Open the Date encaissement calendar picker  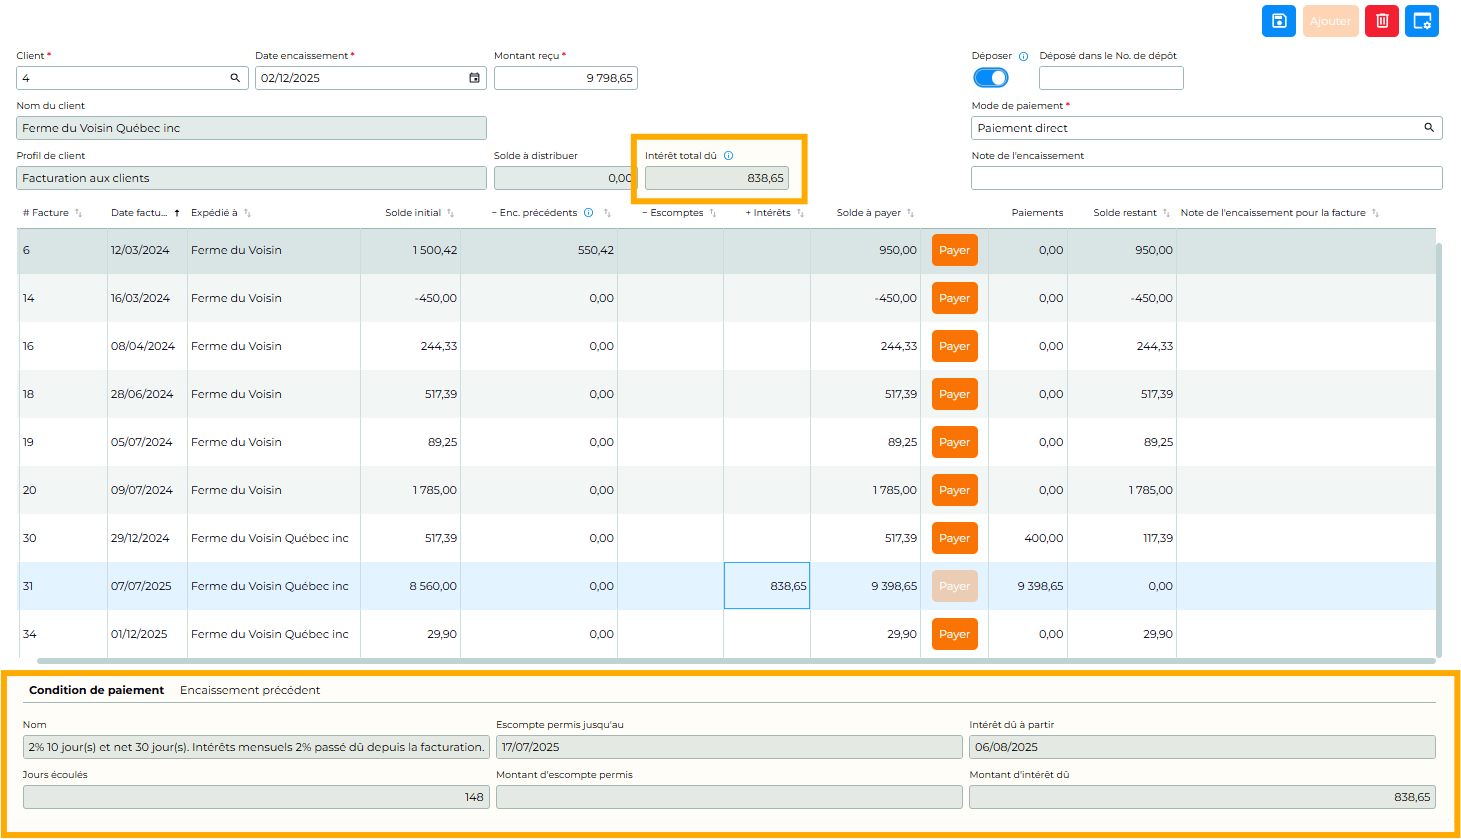[475, 78]
